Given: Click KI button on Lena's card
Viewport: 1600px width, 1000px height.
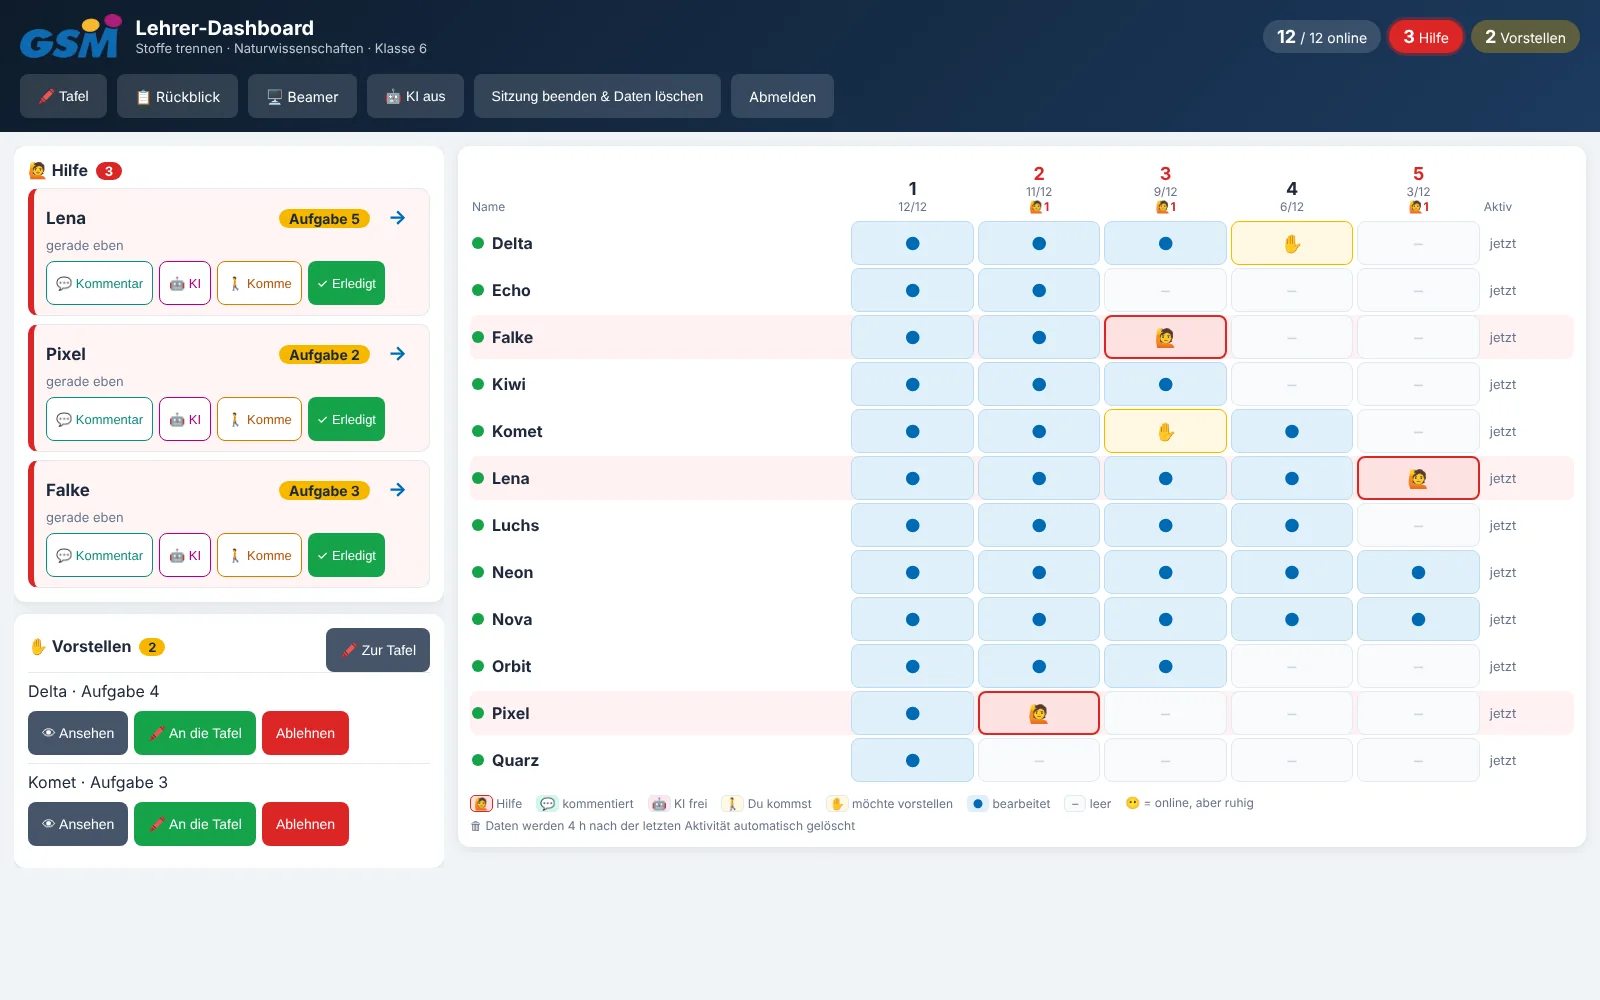Looking at the screenshot, I should [185, 283].
